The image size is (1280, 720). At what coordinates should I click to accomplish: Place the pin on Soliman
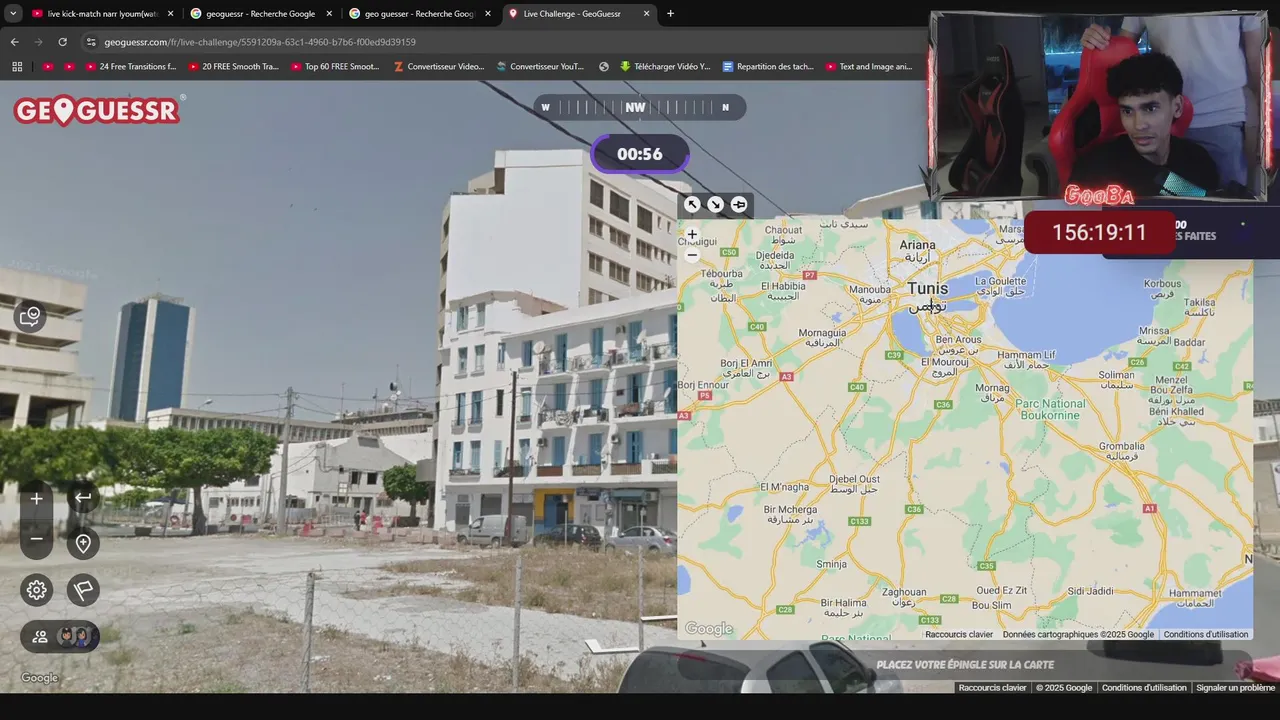coord(1116,376)
